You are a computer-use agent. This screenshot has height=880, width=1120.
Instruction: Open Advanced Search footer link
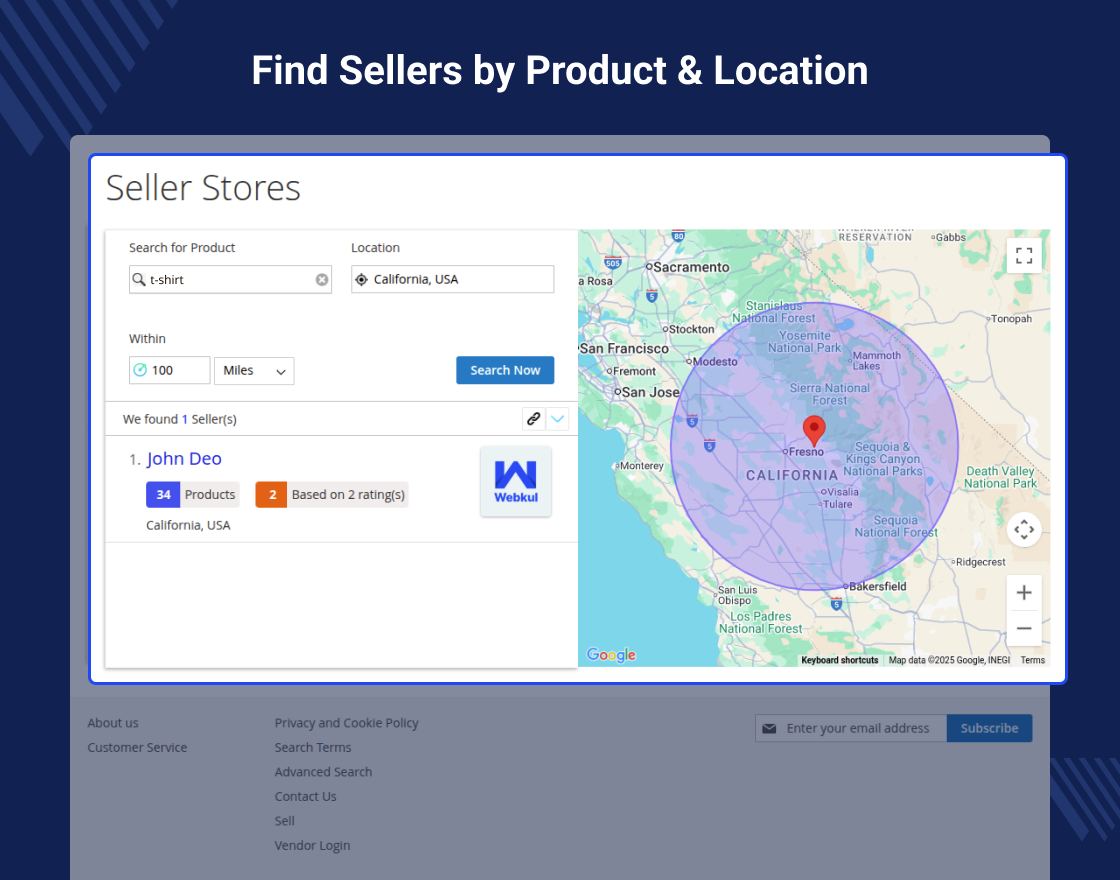pyautogui.click(x=323, y=771)
